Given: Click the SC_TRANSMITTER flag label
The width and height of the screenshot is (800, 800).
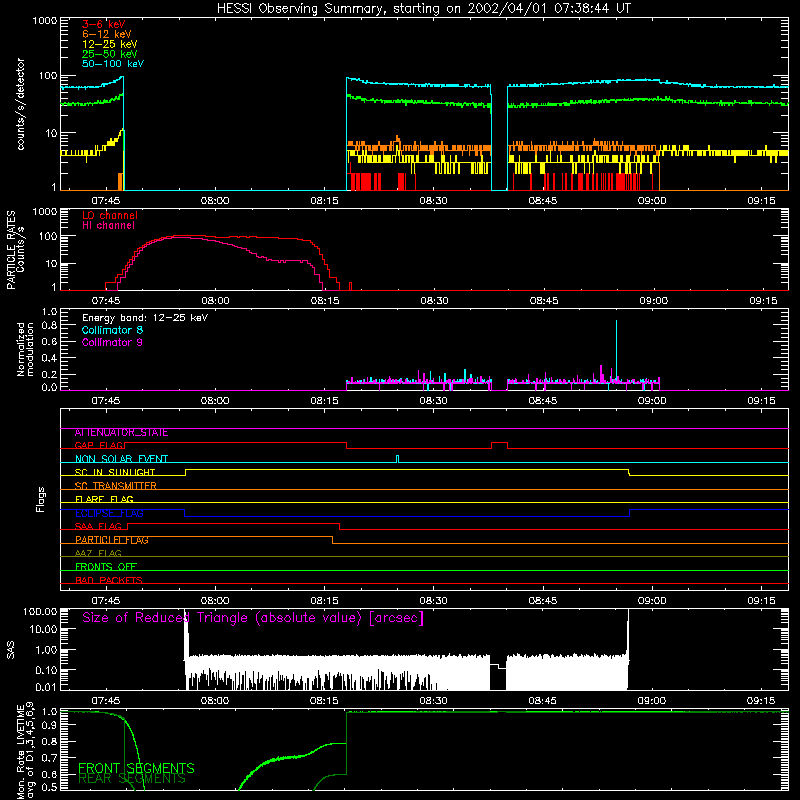Looking at the screenshot, I should (x=115, y=486).
